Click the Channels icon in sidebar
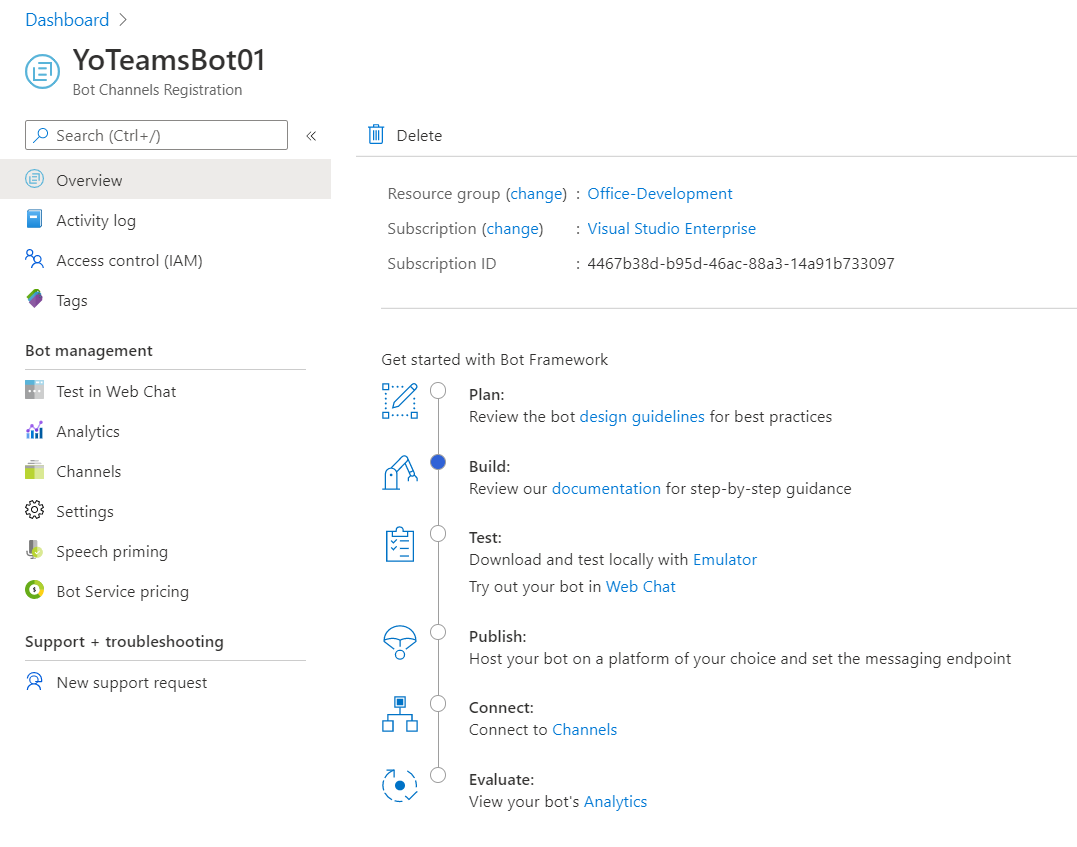This screenshot has width=1077, height=847. coord(35,471)
